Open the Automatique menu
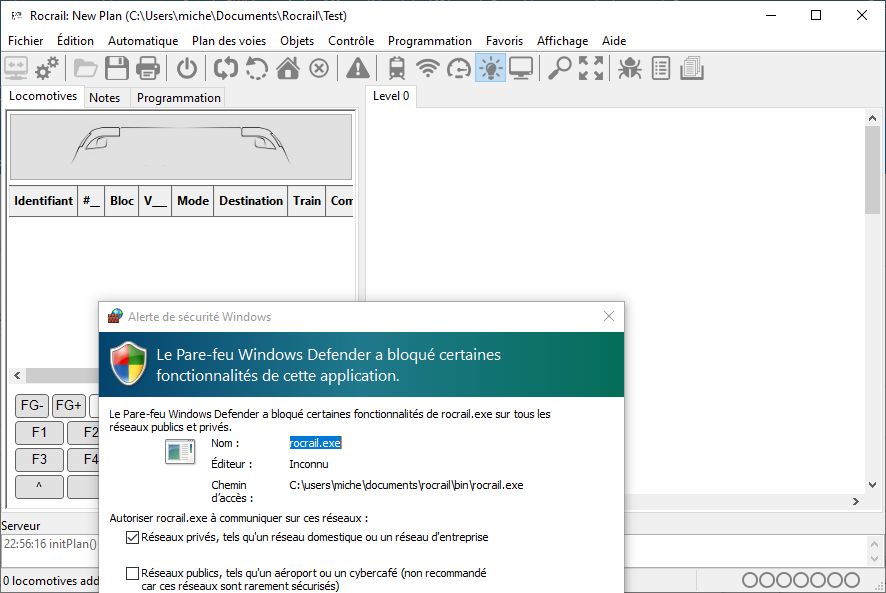Screen dimensions: 886x593 [x=143, y=41]
